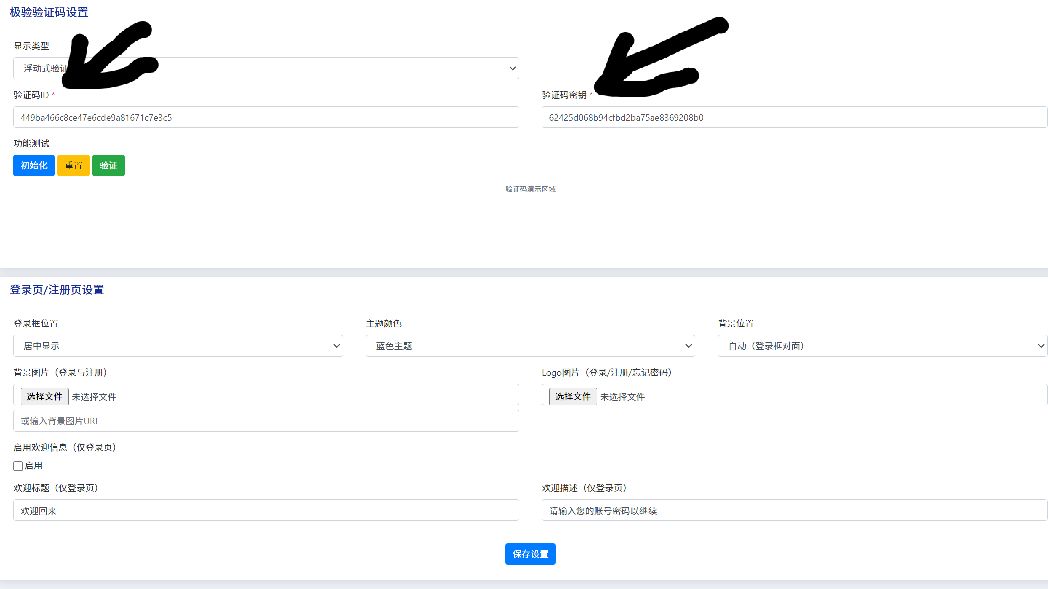Click the 保存设置 (Save Settings) button
The height and width of the screenshot is (589, 1048).
530,554
